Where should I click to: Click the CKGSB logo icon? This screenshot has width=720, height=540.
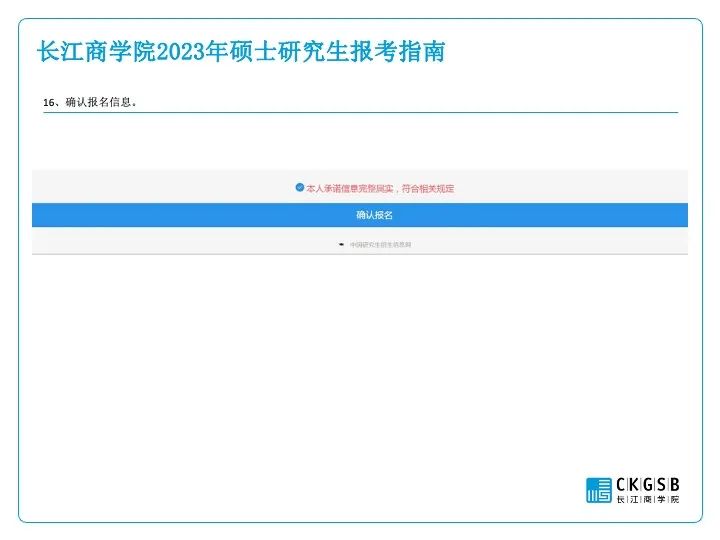(599, 490)
